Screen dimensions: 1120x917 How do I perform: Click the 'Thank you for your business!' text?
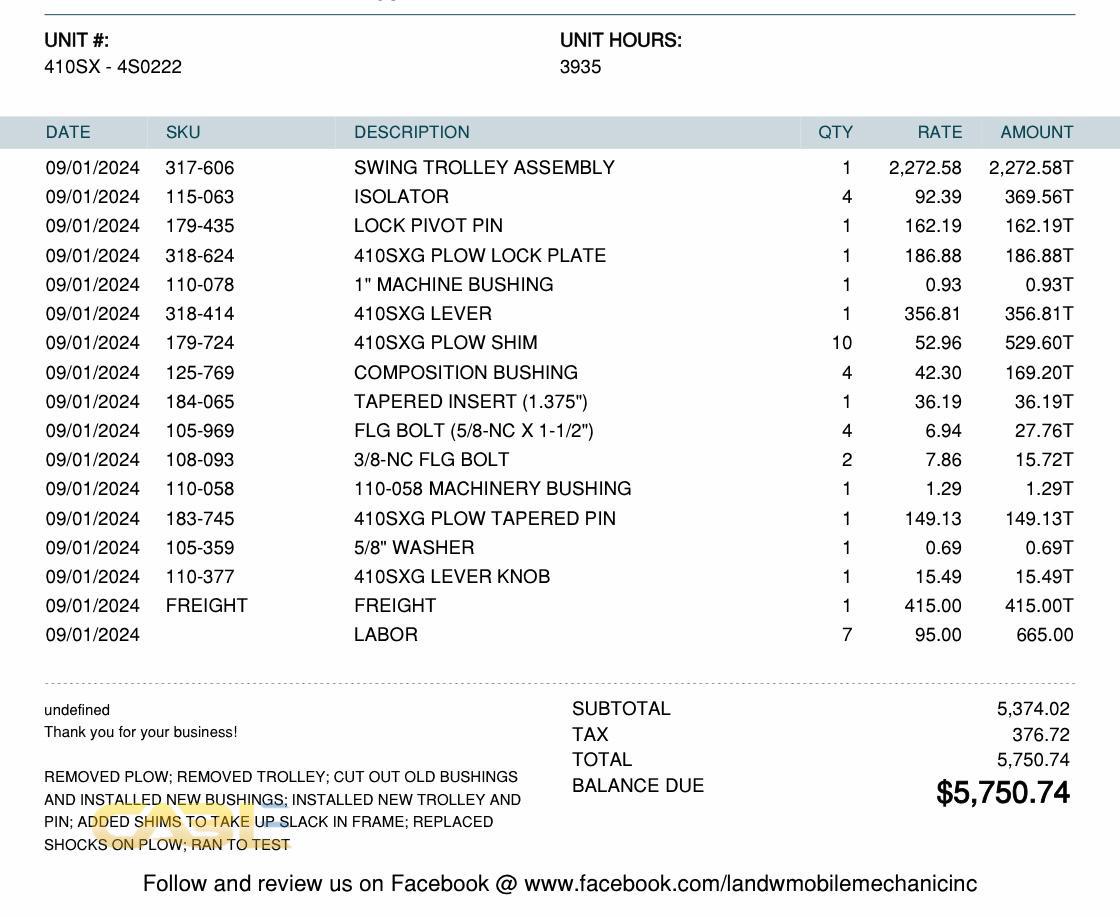[x=141, y=732]
